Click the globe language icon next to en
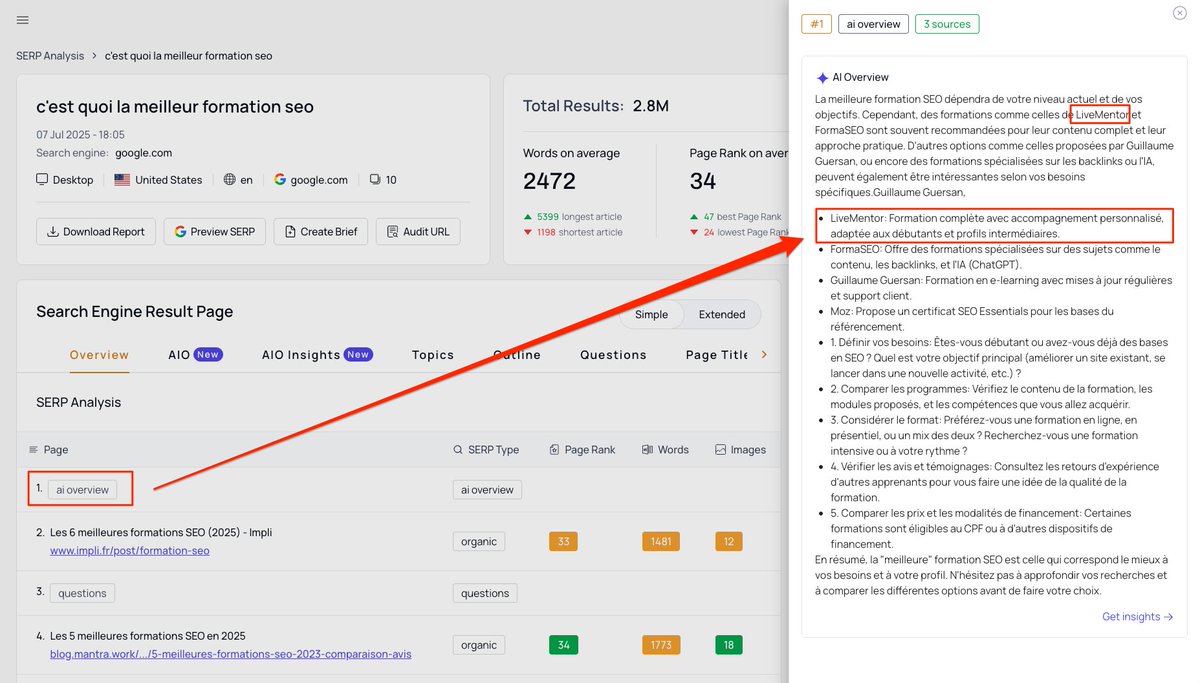 pos(230,180)
